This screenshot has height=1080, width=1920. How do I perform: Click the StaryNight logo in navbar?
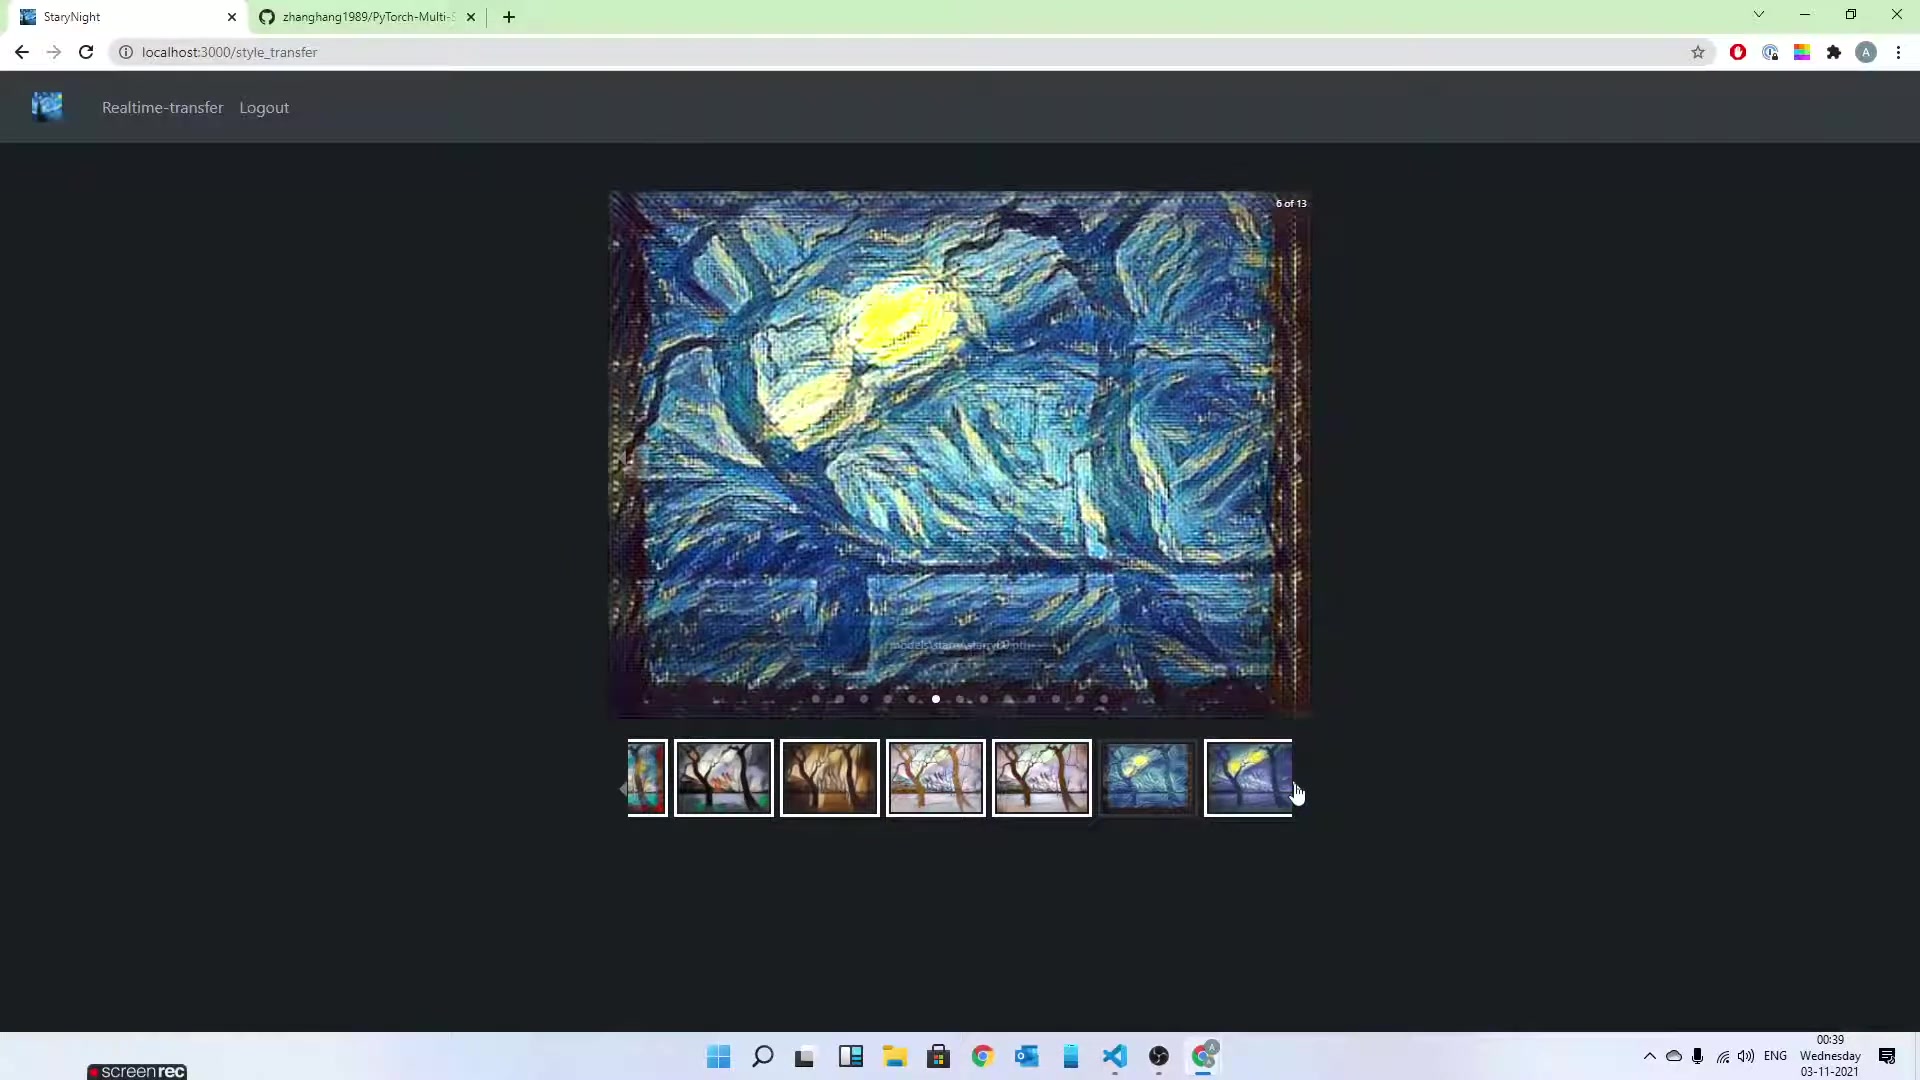(46, 106)
